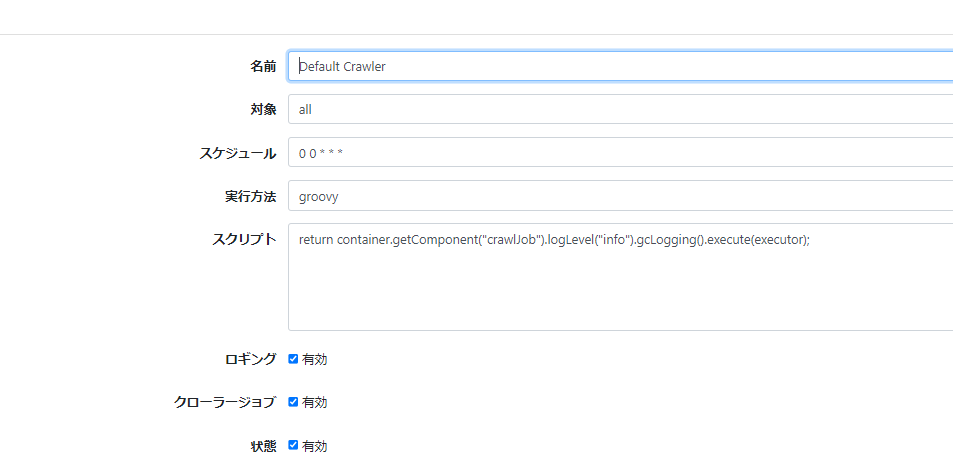The width and height of the screenshot is (953, 469).
Task: Click the 有効 text beside 状態
Action: pyautogui.click(x=314, y=446)
